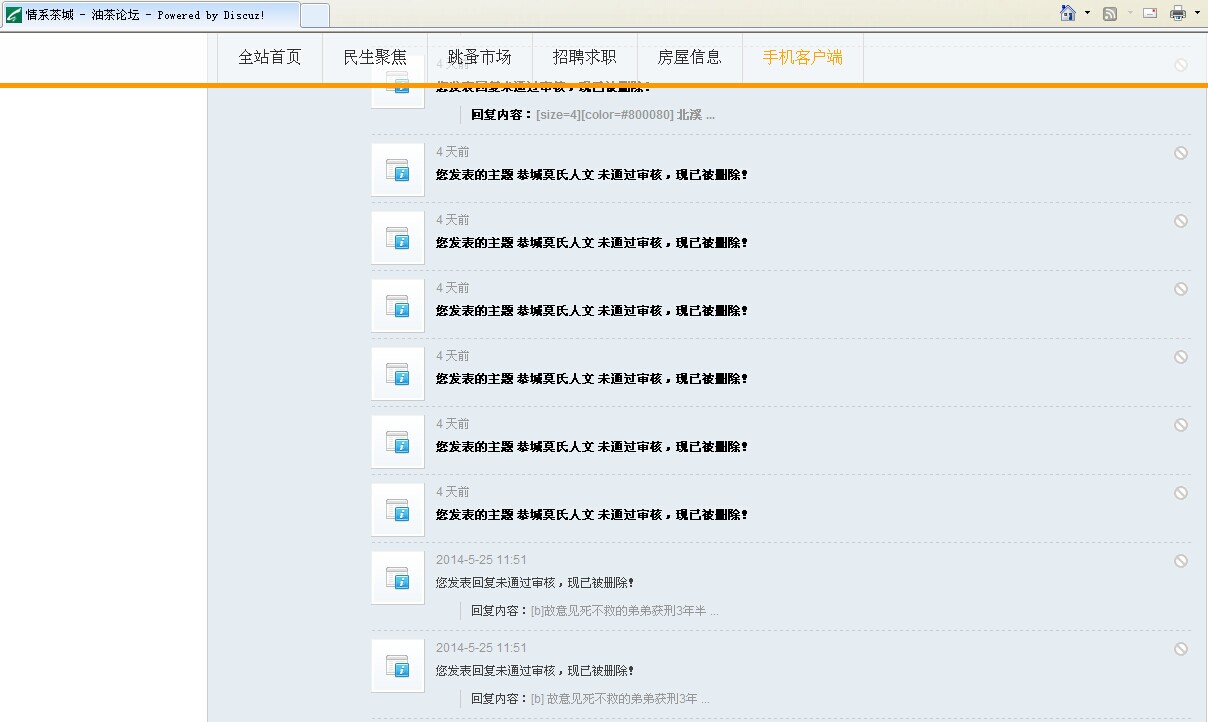Screen dimensions: 1208x722
Task: Switch to the 情系茶城 - 油茶论坛 browser tab
Action: click(x=150, y=13)
